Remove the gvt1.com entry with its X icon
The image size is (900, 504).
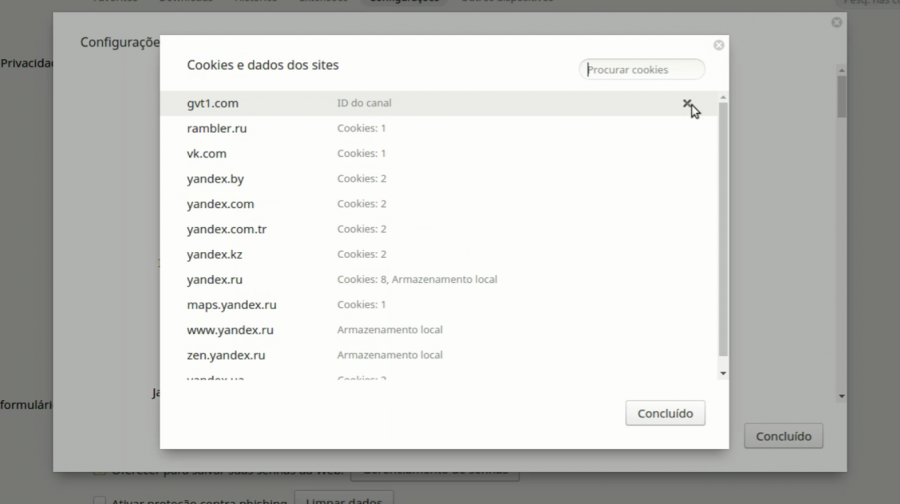(x=686, y=103)
